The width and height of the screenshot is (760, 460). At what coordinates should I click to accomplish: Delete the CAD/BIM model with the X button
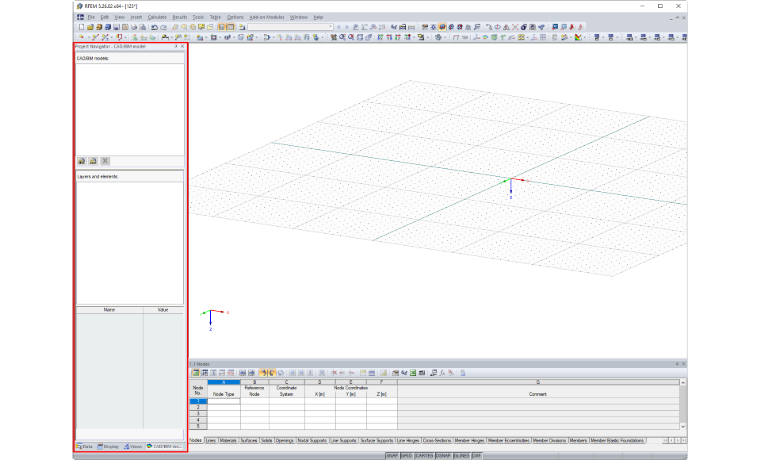pos(105,161)
